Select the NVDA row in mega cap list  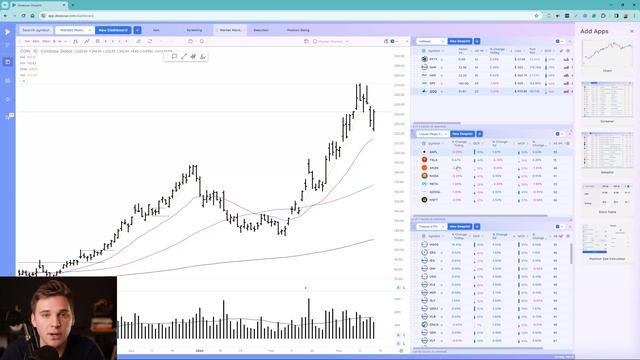point(492,176)
